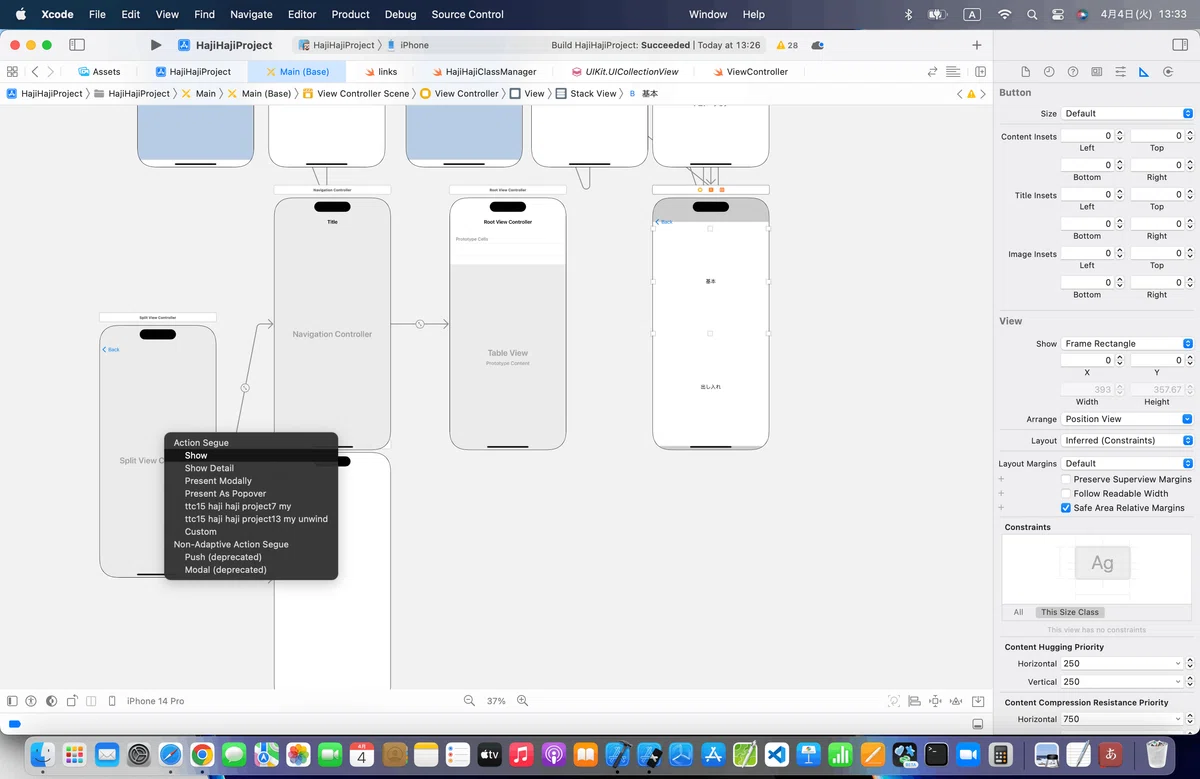
Task: Open the Source Control menu
Action: coord(467,14)
